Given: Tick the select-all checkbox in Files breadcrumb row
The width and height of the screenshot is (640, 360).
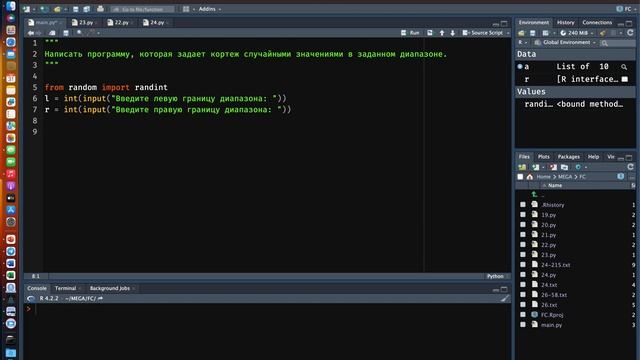Looking at the screenshot, I should point(520,177).
